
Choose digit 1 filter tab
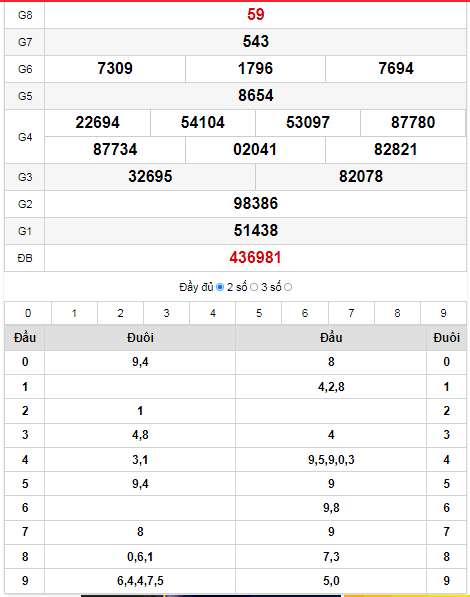pyautogui.click(x=74, y=313)
